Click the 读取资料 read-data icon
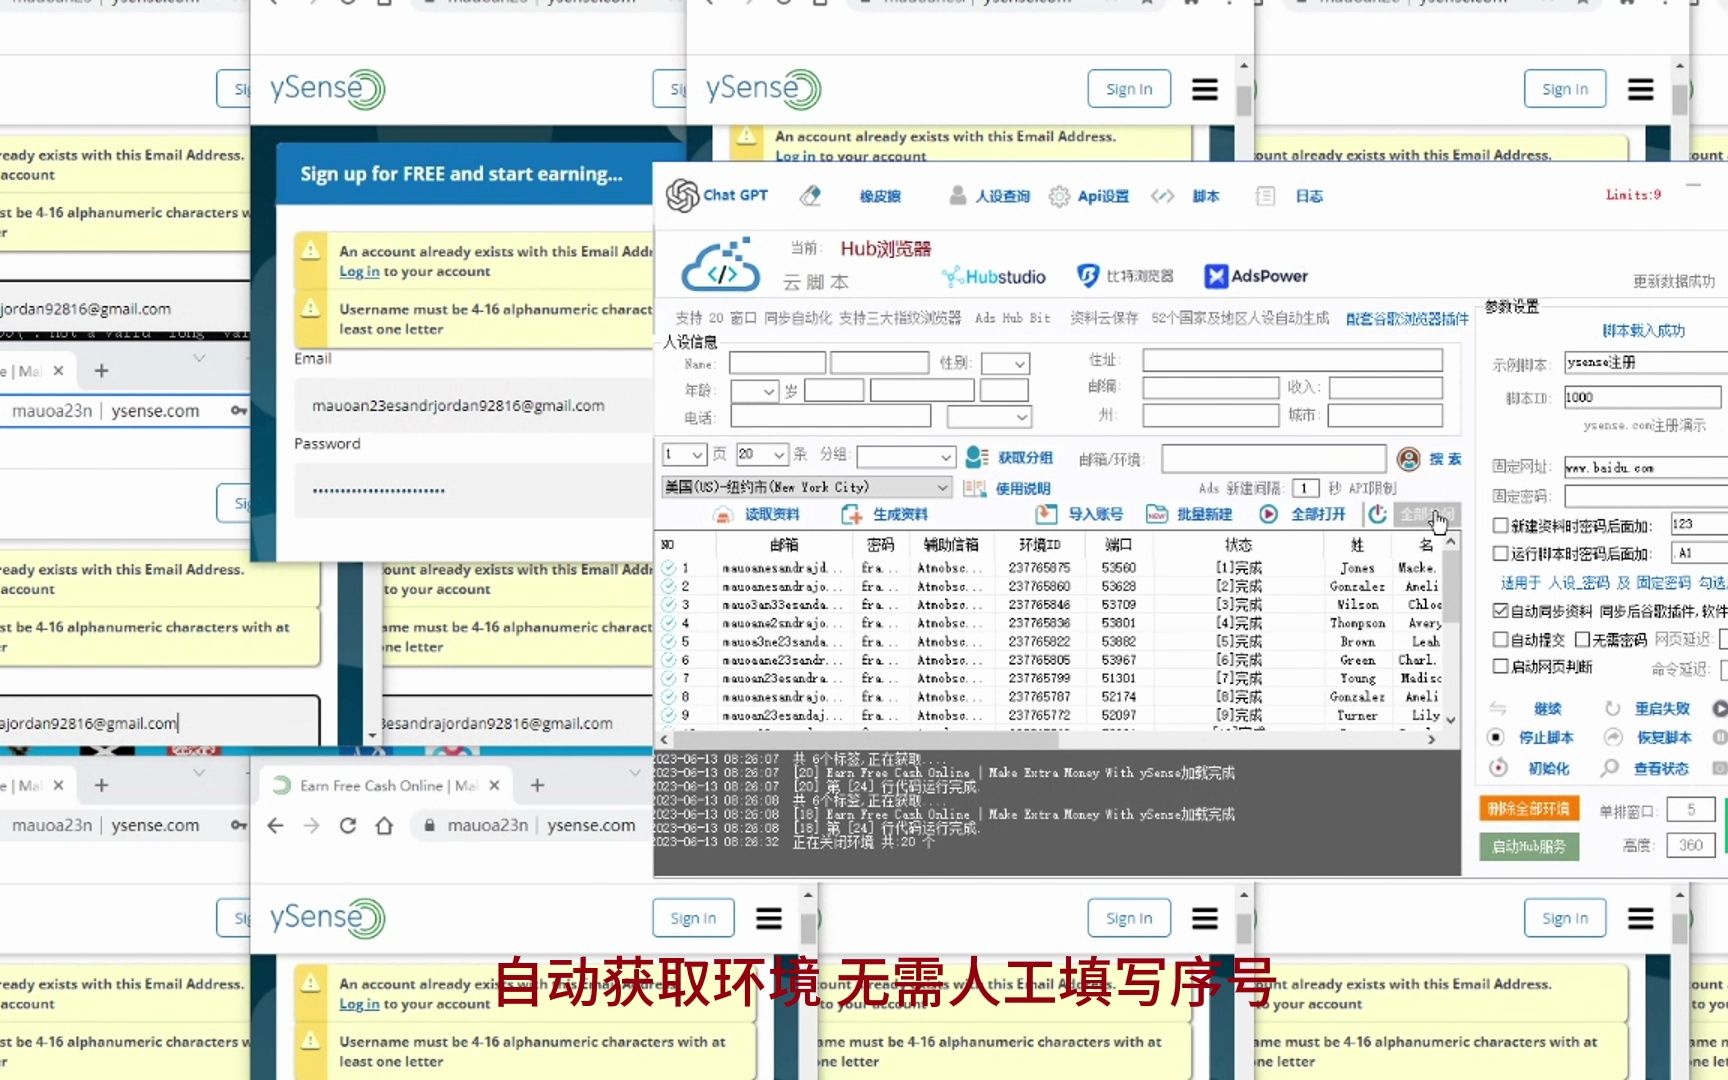The image size is (1728, 1080). point(723,514)
